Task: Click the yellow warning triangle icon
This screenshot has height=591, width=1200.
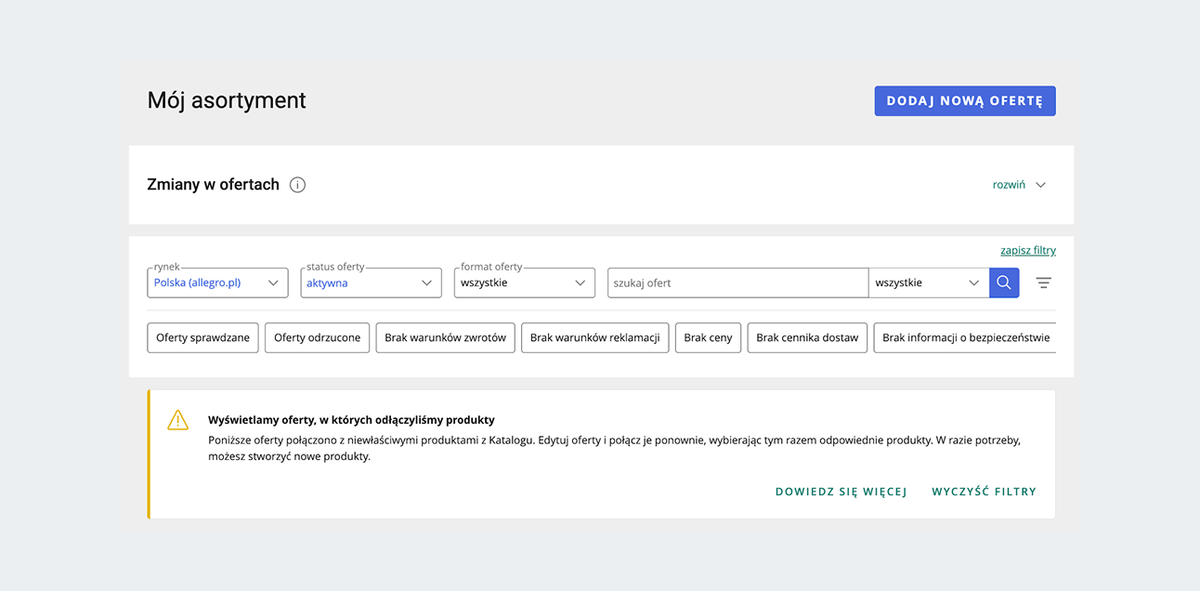Action: pos(178,420)
